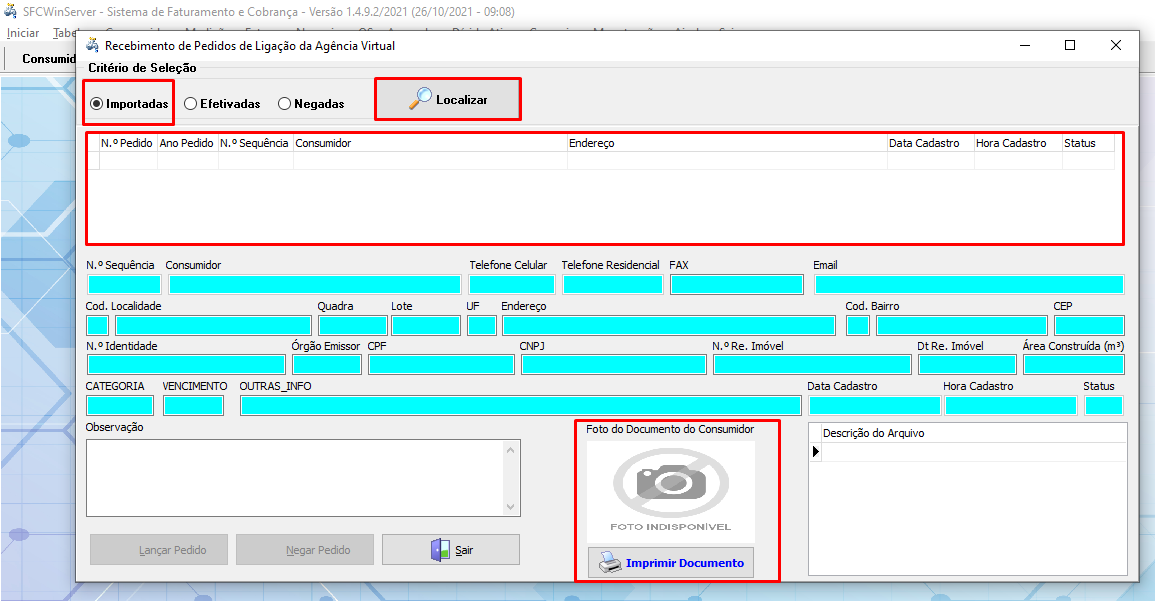Viewport: 1155px width, 601px height.
Task: Focus the CPF input field
Action: point(441,365)
